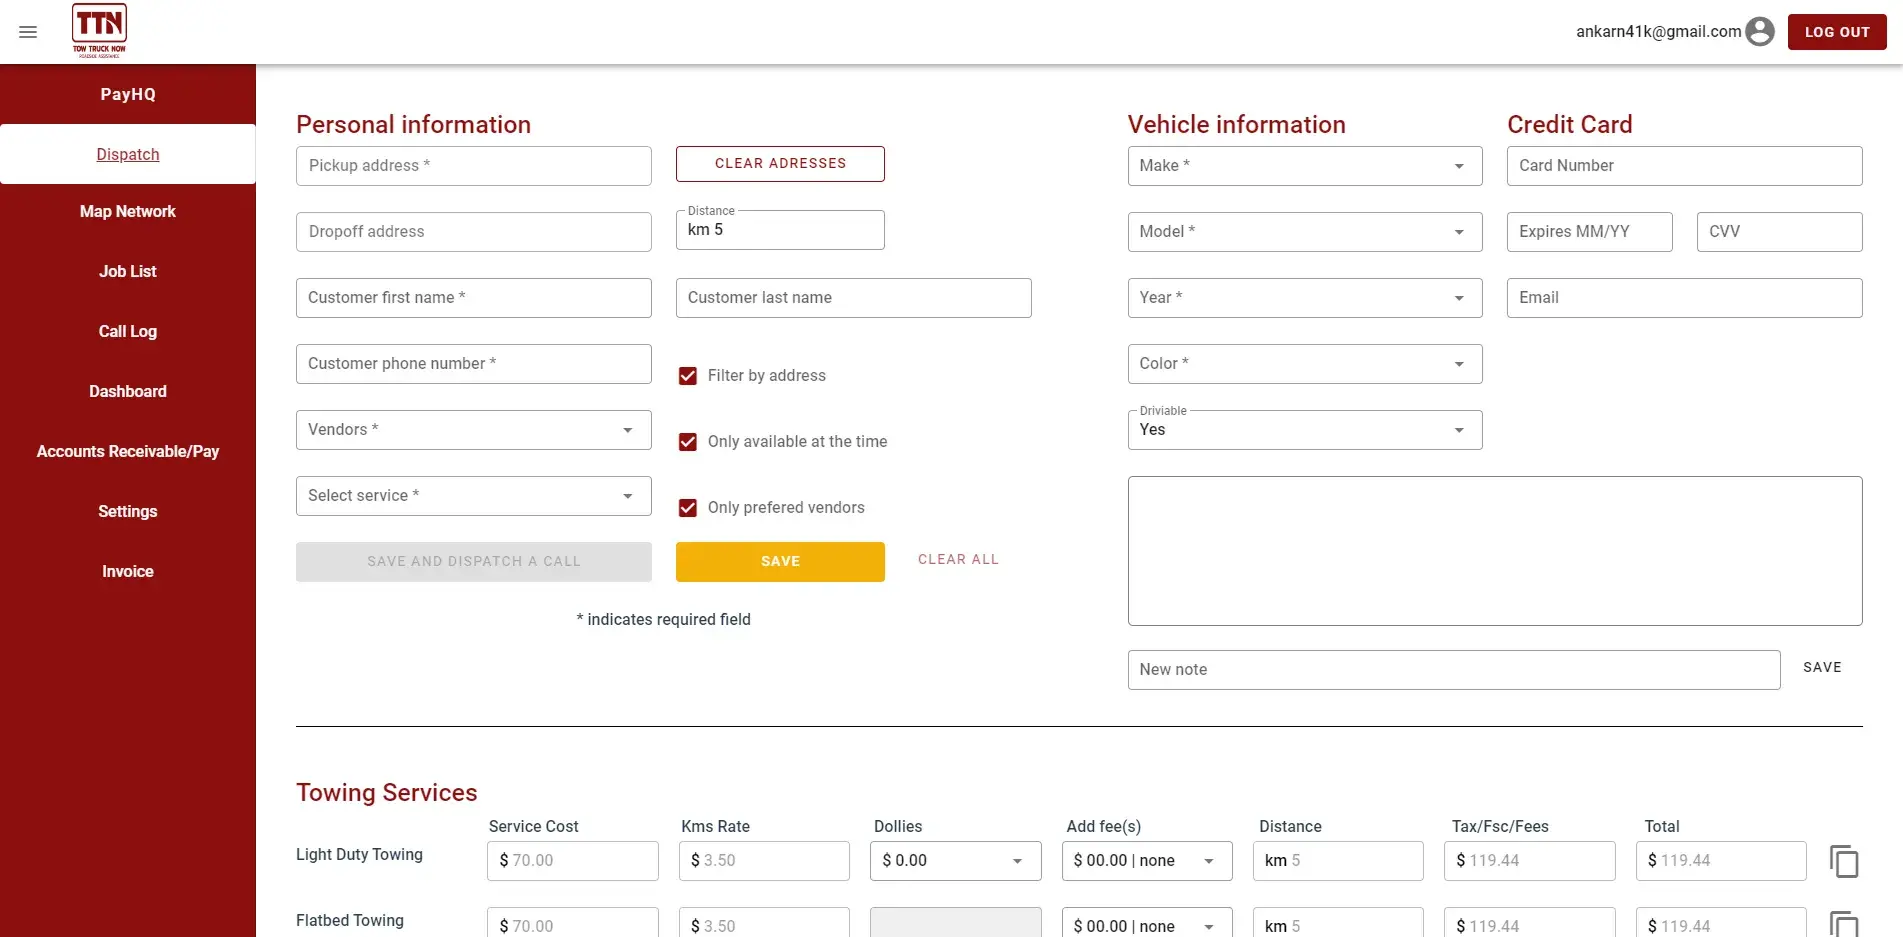
Task: Open the hamburger menu icon
Action: [x=28, y=32]
